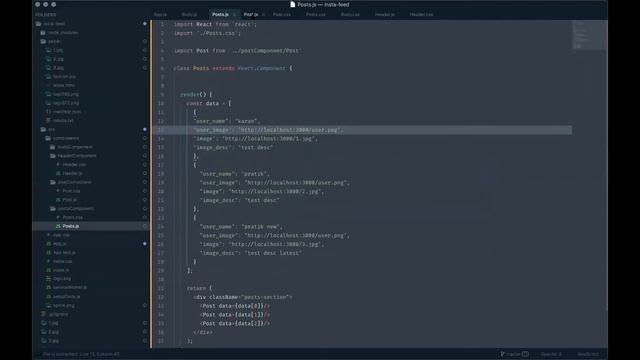Switch to the Header.css editor tab

pyautogui.click(x=421, y=15)
